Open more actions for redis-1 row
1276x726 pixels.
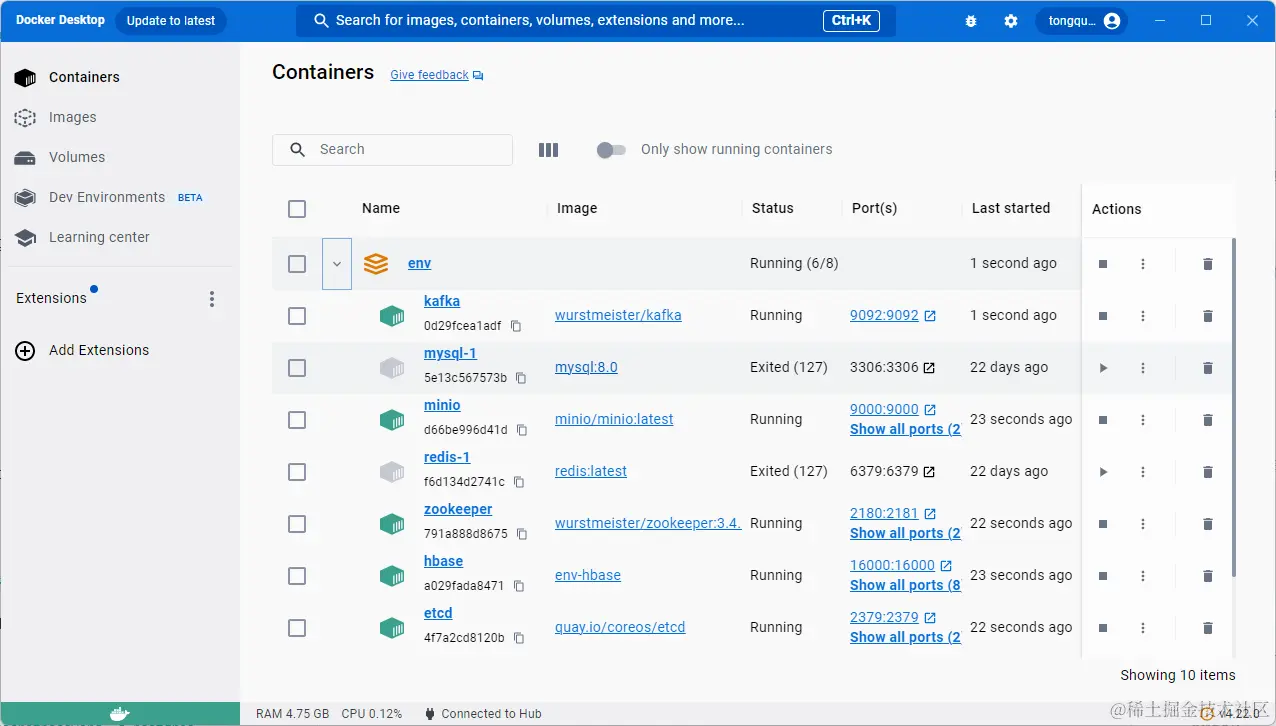coord(1143,472)
